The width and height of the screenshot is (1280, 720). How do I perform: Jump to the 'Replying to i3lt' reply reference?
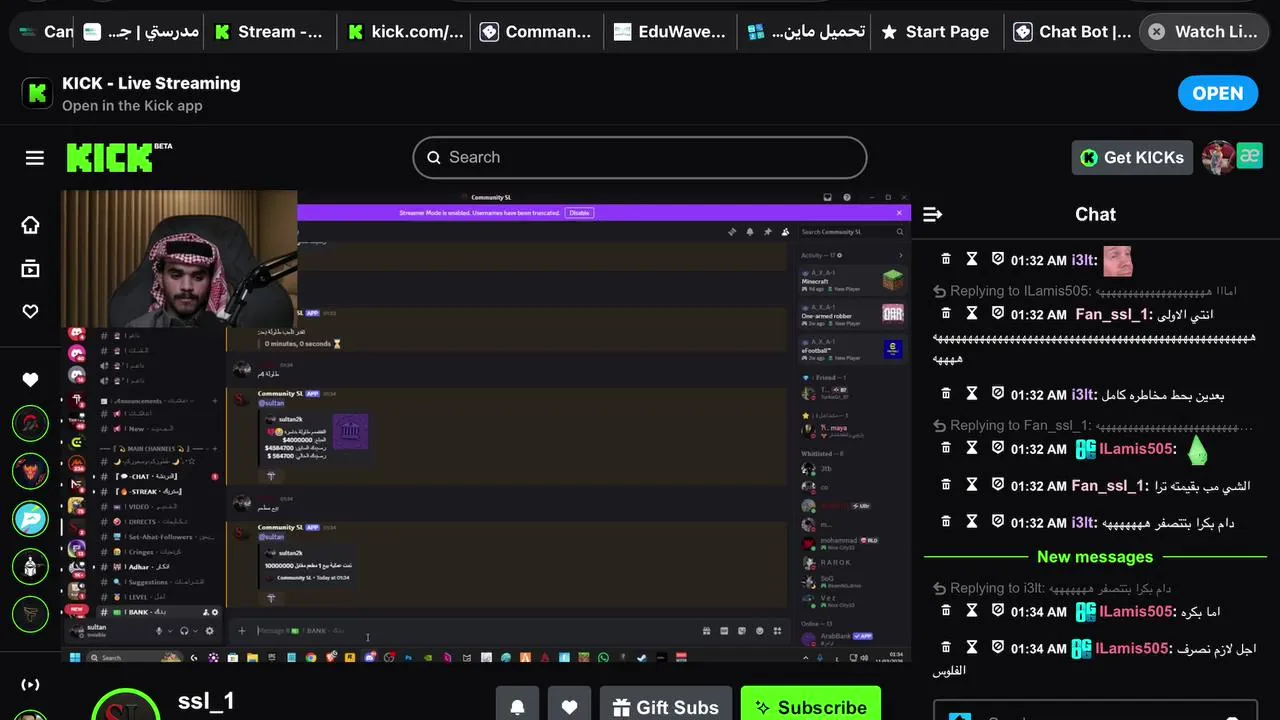(1051, 588)
